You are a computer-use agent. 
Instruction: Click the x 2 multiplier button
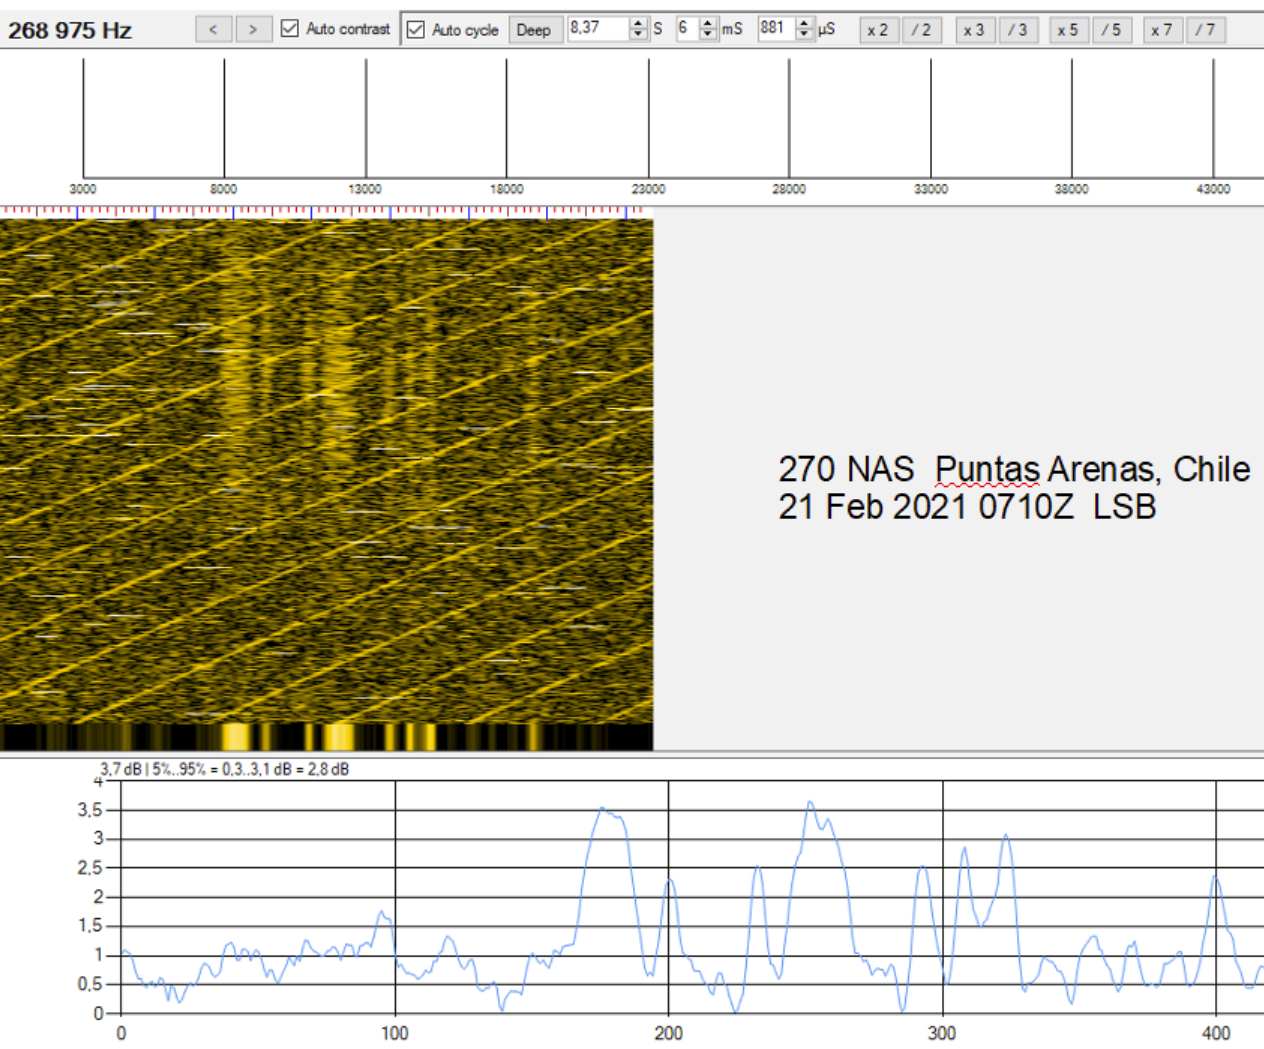tap(878, 30)
